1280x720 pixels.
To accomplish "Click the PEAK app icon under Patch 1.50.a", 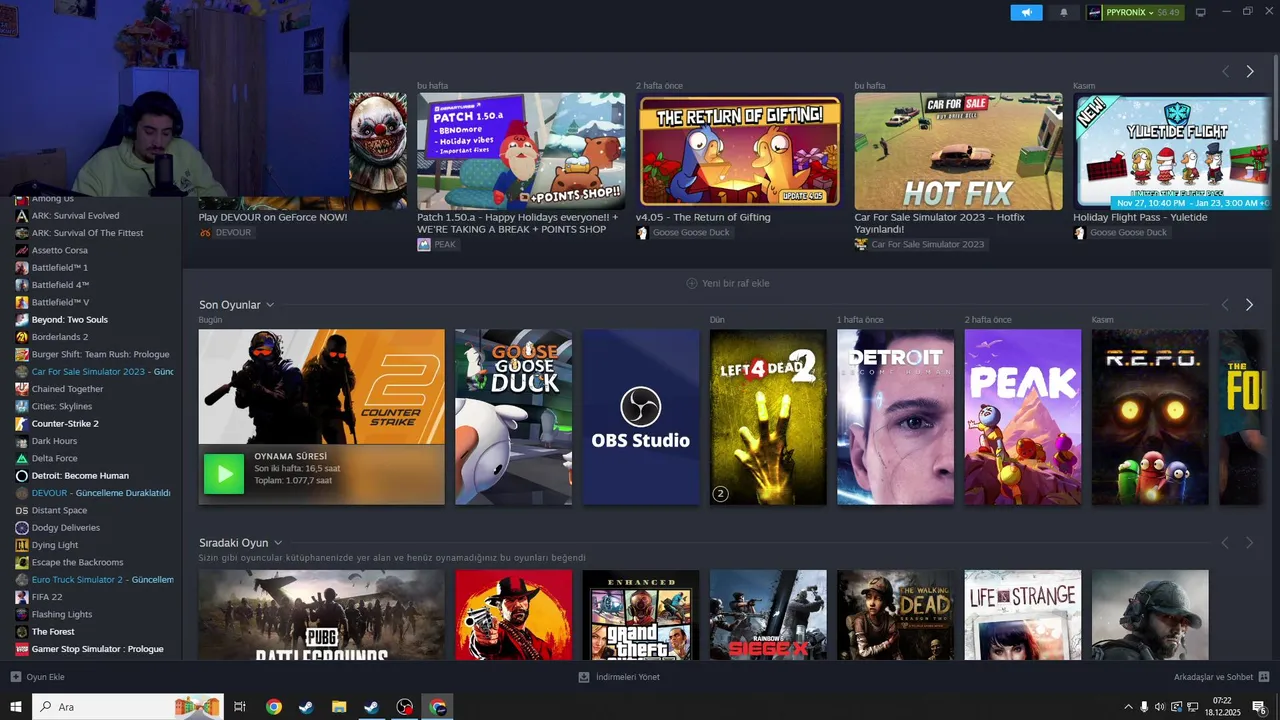I will 424,244.
